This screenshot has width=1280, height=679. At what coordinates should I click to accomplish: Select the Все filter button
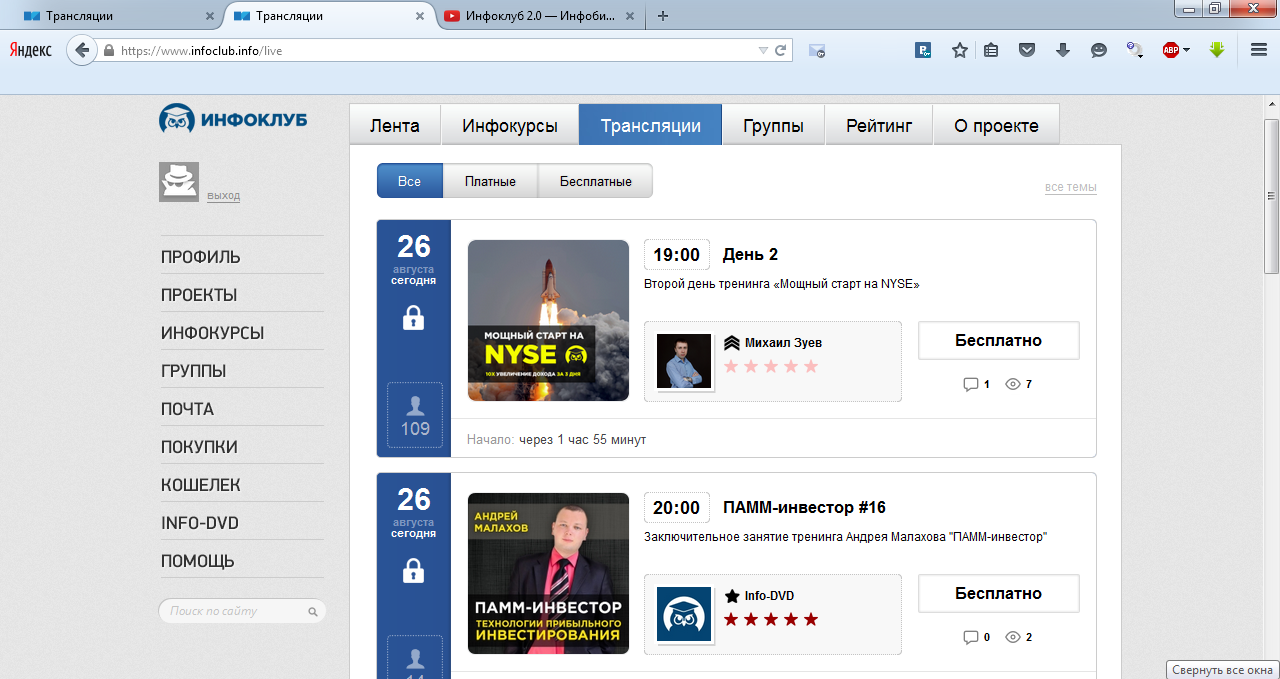pyautogui.click(x=409, y=181)
